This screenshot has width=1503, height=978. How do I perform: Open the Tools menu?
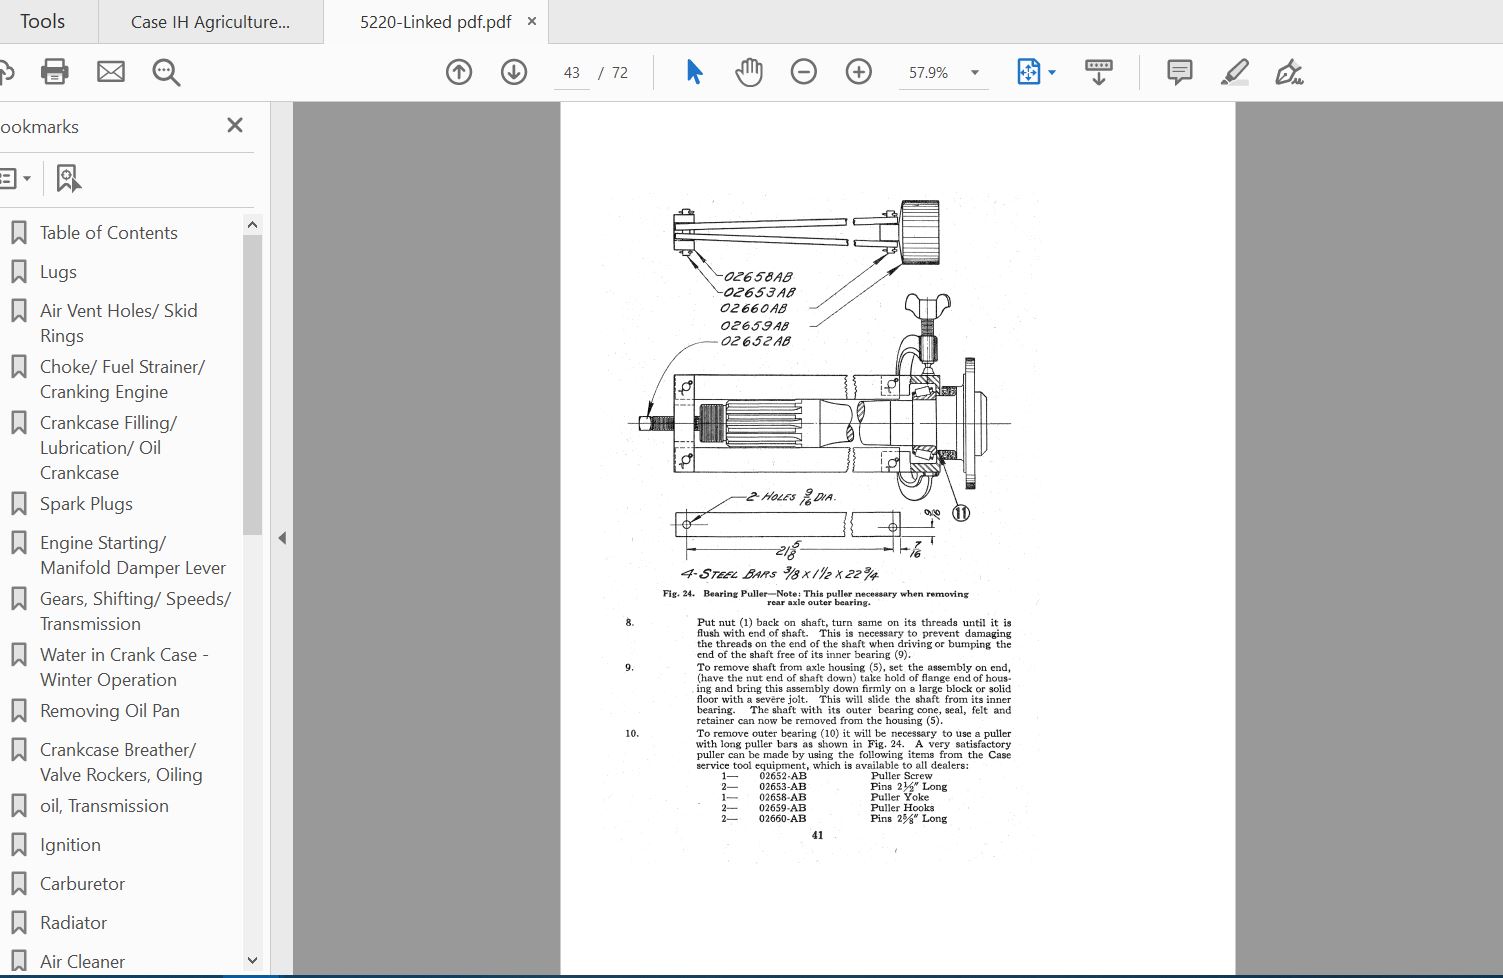(44, 20)
